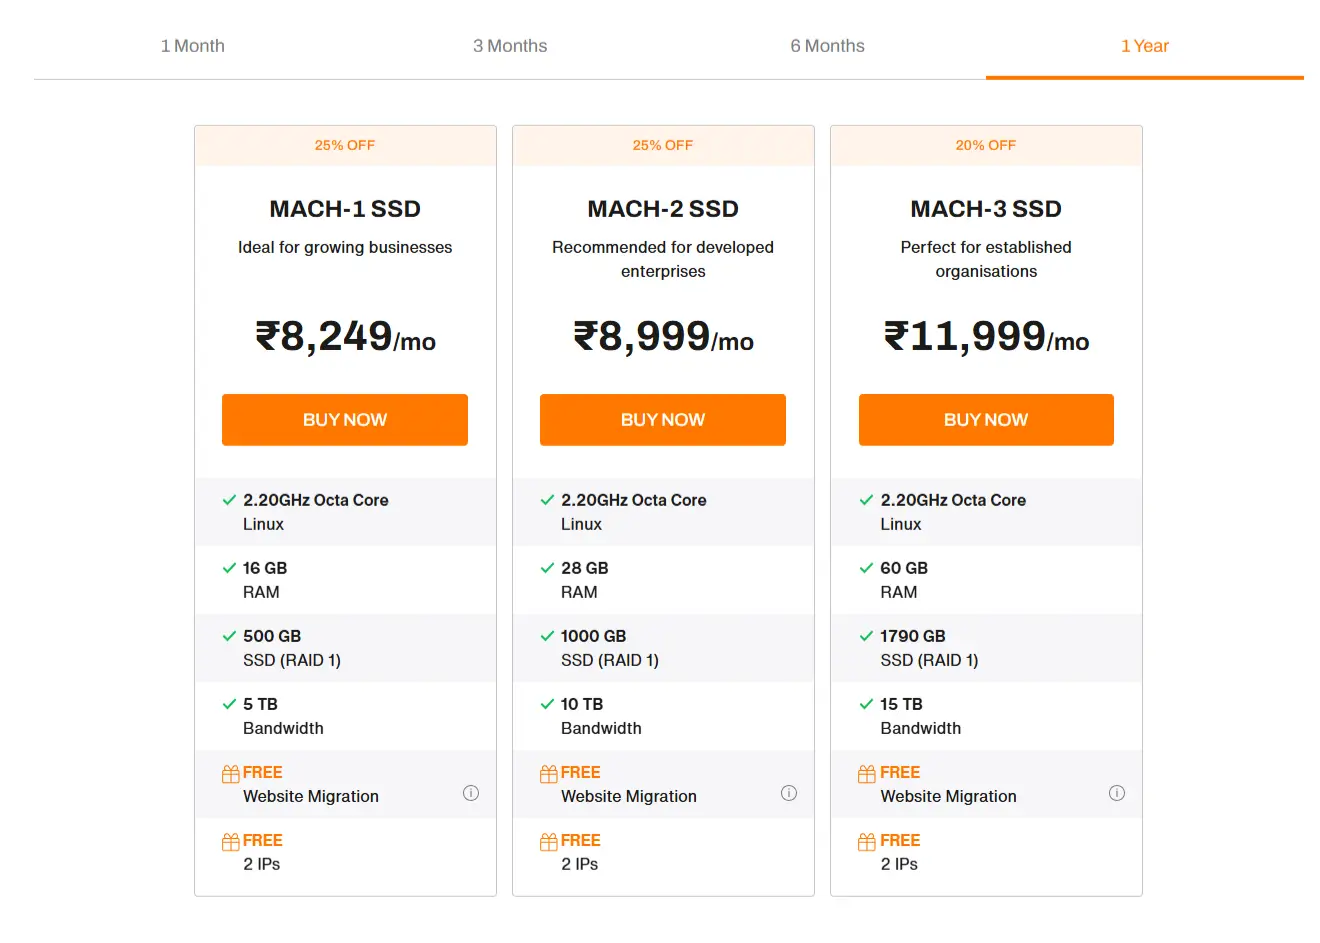Click the green checkmark next to 16 GB RAM

click(x=229, y=568)
